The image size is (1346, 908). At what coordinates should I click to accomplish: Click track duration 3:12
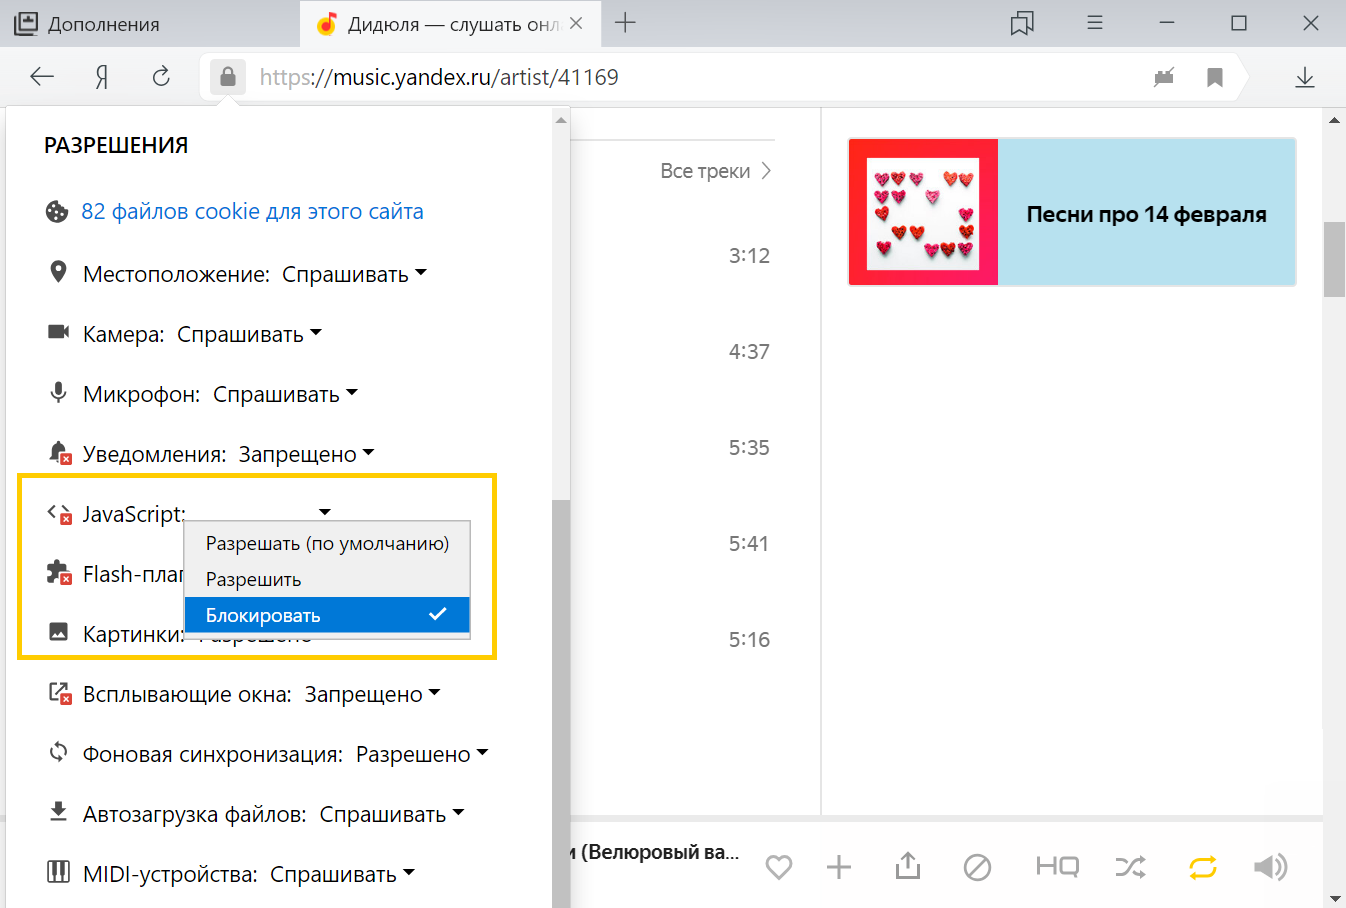click(x=749, y=255)
